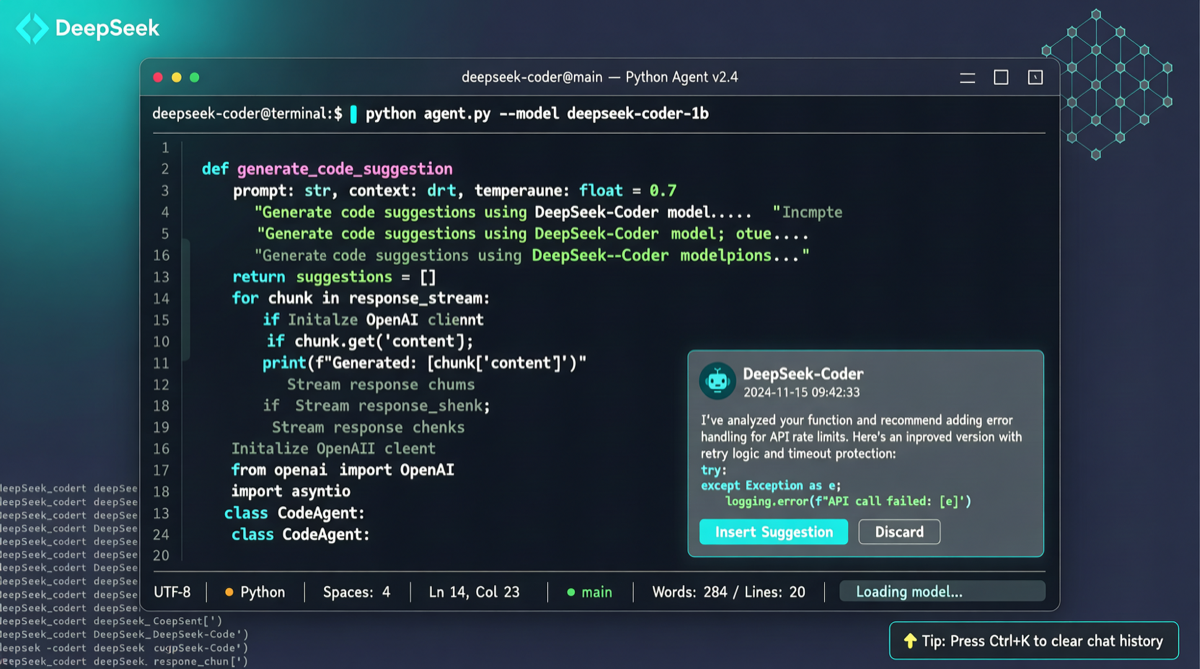This screenshot has height=669, width=1200.
Task: Click the deepseek-coder@terminal:$ prompt
Action: [x=247, y=114]
